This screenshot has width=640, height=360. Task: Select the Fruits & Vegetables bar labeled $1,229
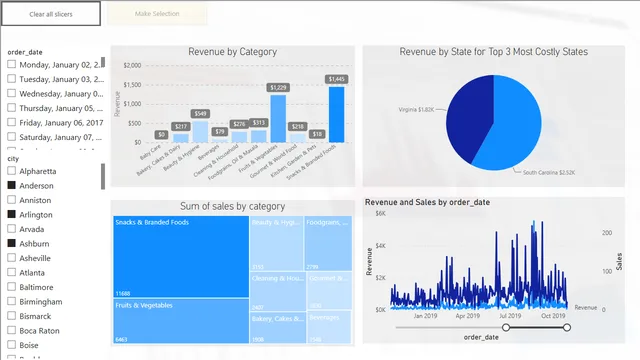[278, 119]
